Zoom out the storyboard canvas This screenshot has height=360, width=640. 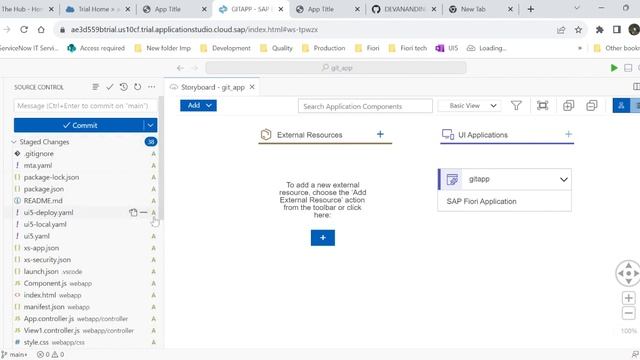coord(628,313)
